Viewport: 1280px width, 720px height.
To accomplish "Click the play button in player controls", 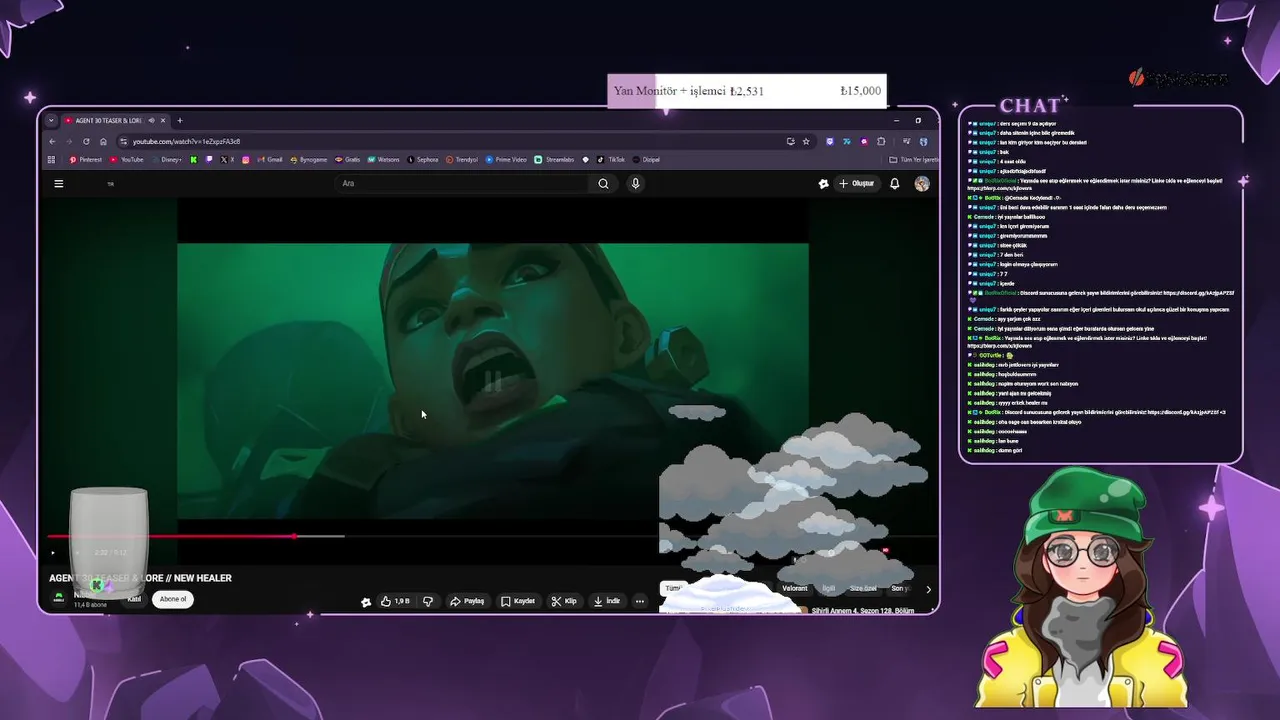I will pos(53,553).
